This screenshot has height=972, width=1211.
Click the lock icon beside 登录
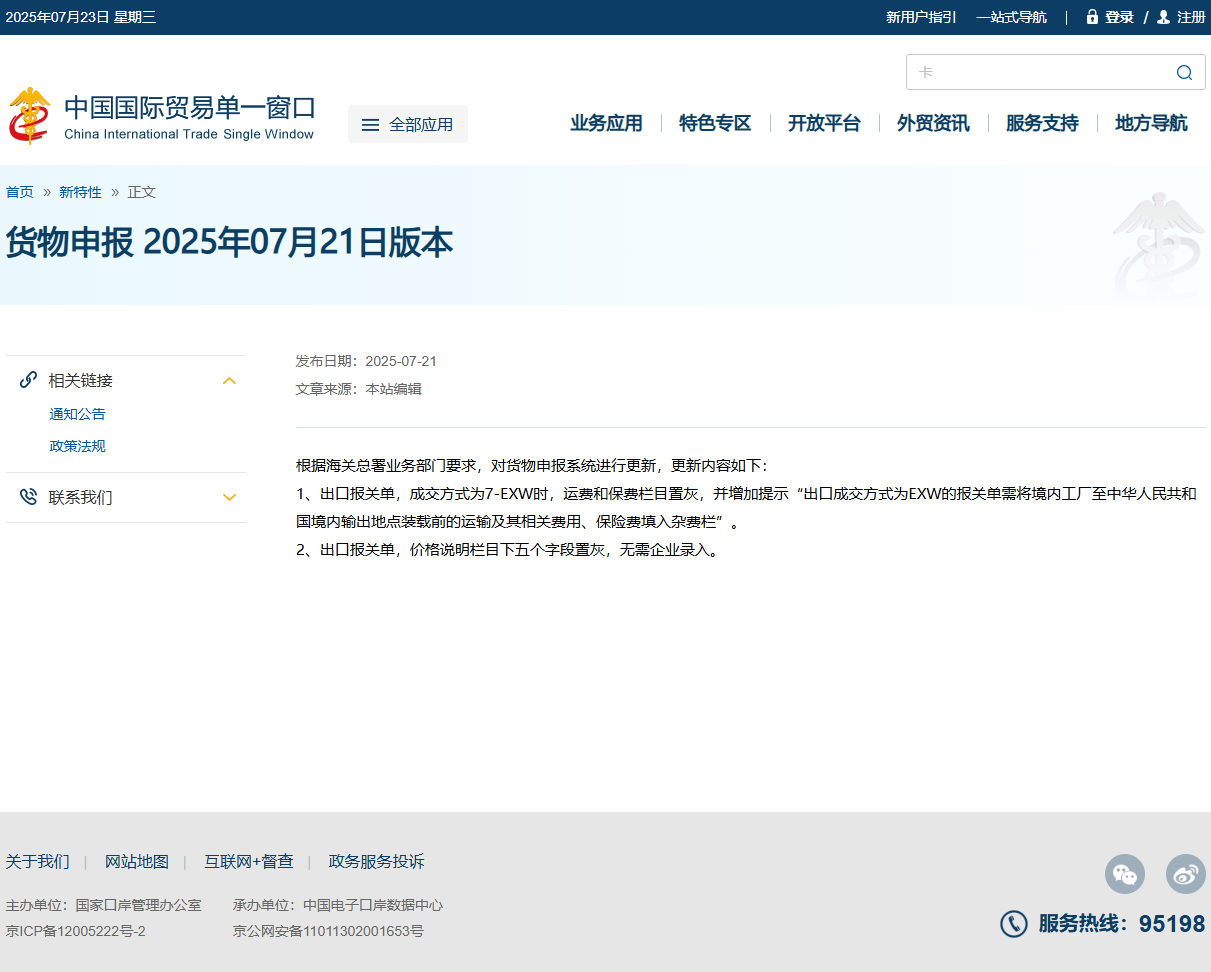[x=1091, y=16]
